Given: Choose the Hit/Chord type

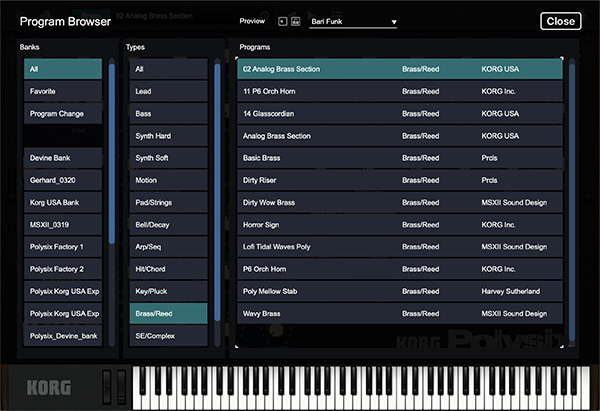Looking at the screenshot, I should (x=168, y=269).
